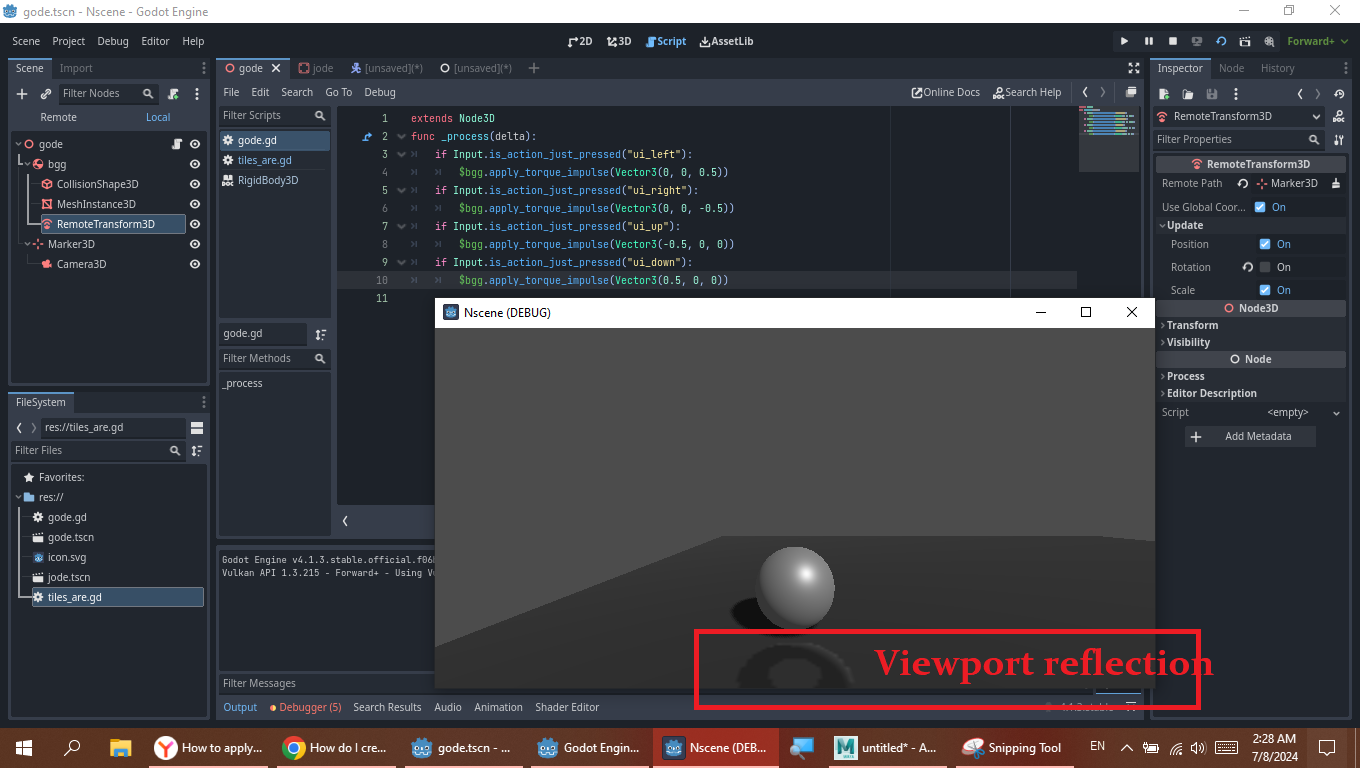Enable Update Rotation checkbox
The width and height of the screenshot is (1360, 768).
(1265, 267)
